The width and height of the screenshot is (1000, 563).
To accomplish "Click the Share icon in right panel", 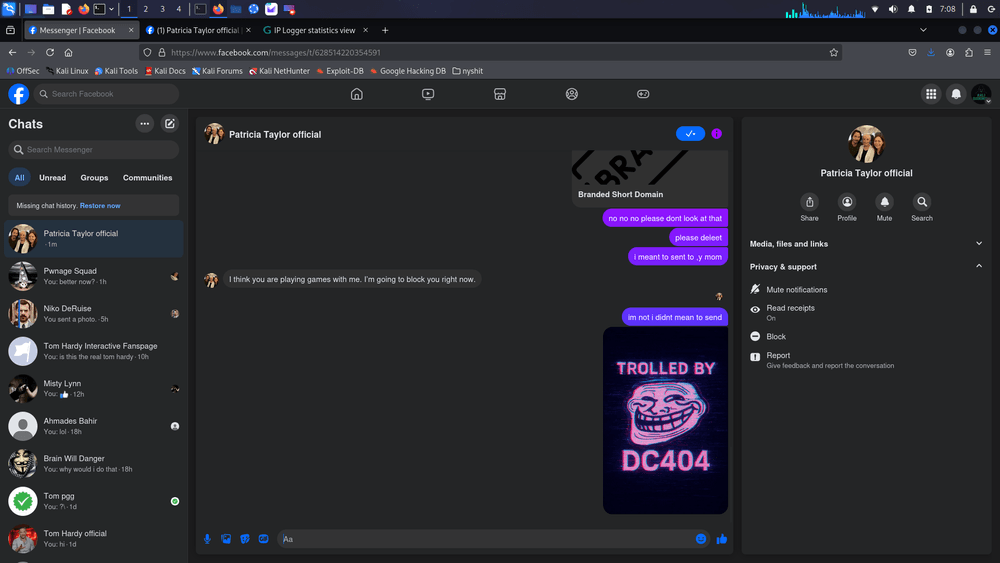I will tap(809, 202).
